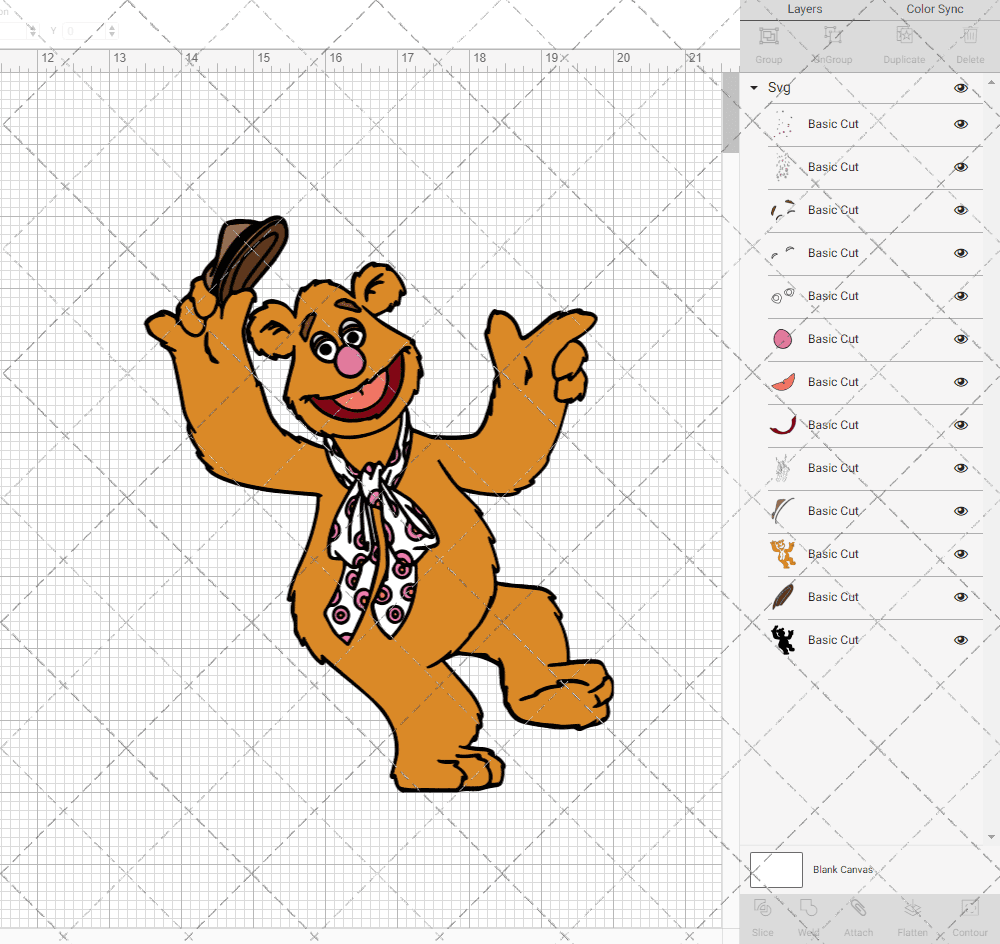Switch to the Color Sync tab
This screenshot has height=944, width=1000.
[x=935, y=10]
